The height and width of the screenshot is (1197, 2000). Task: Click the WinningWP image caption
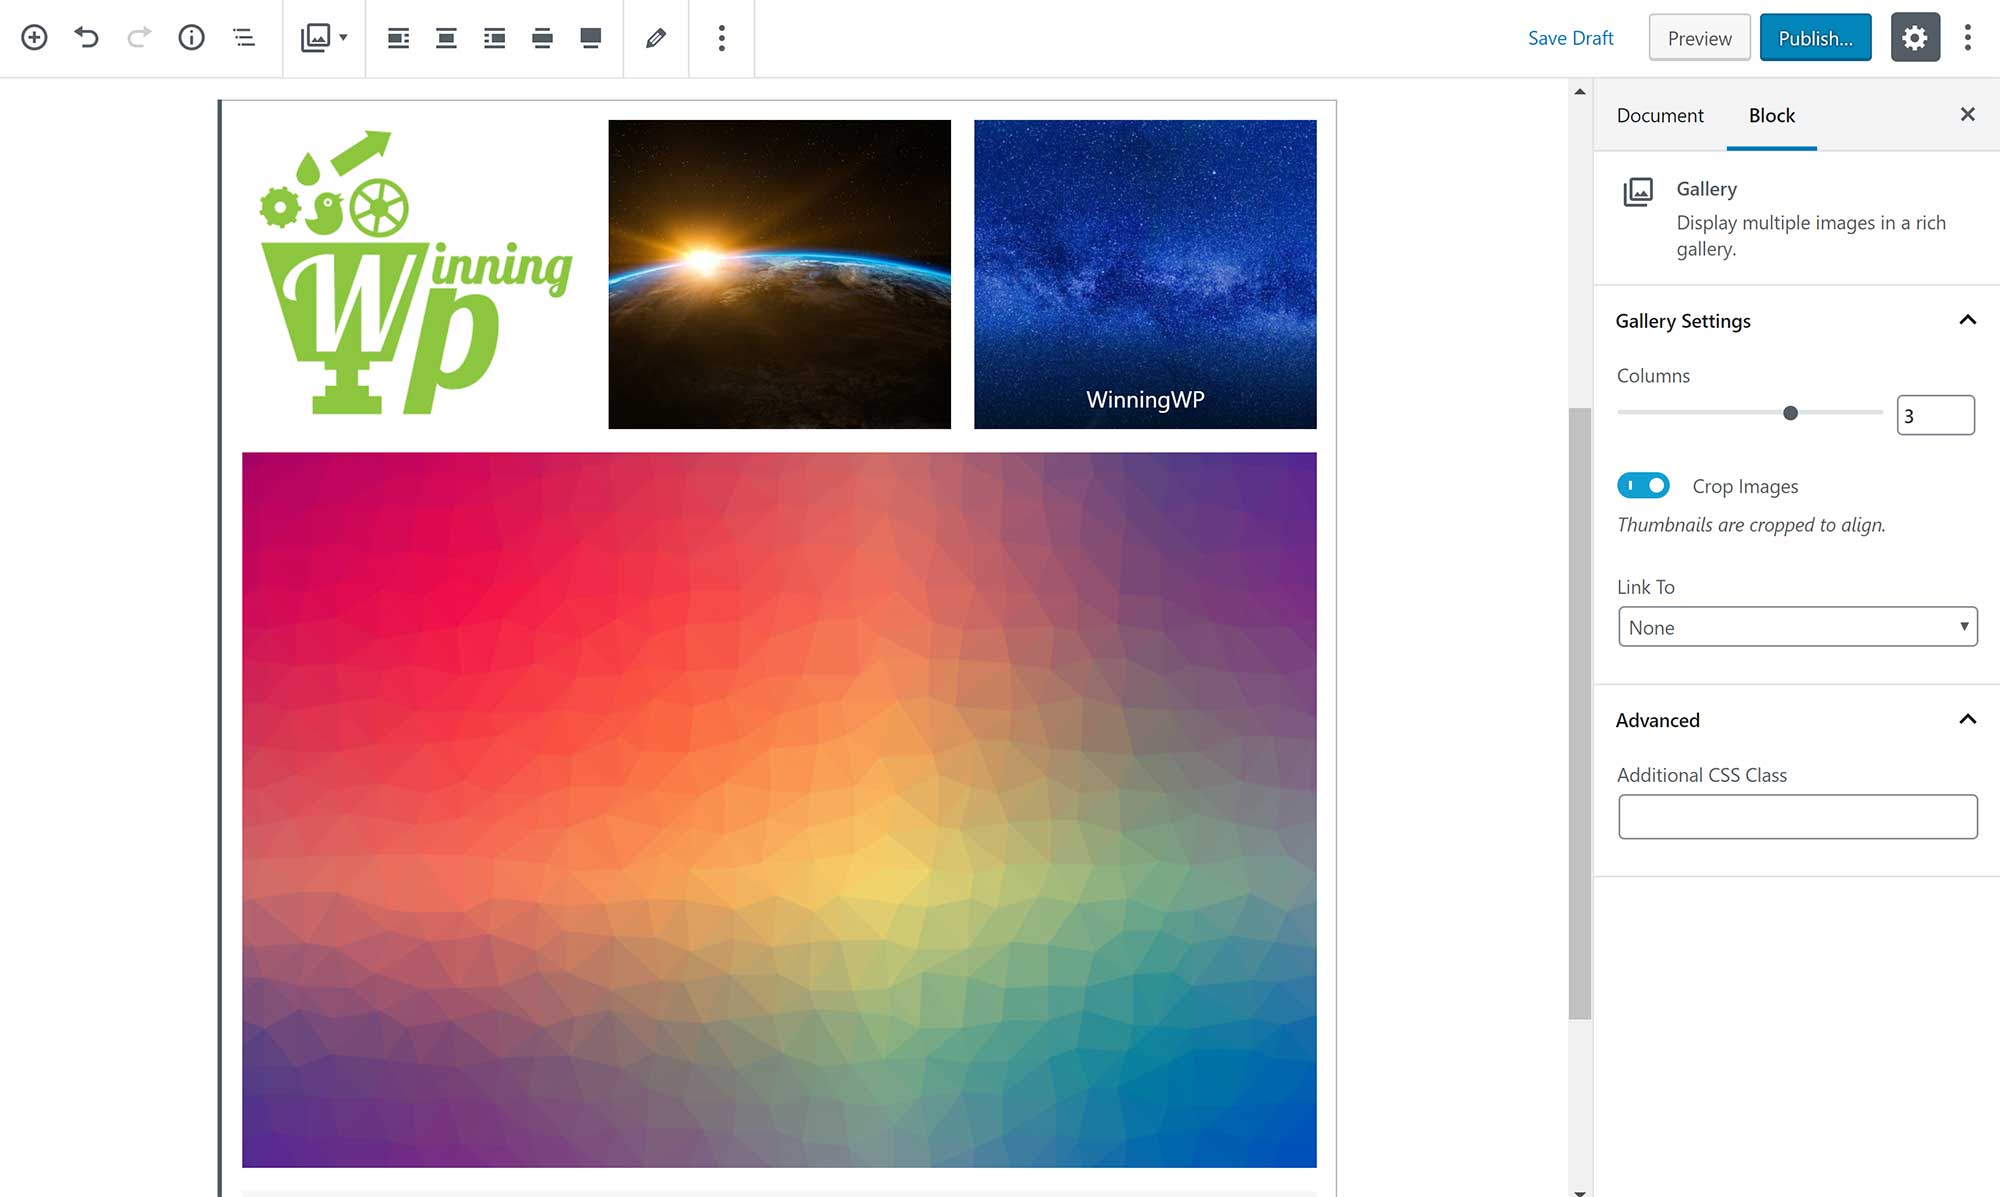[1145, 399]
